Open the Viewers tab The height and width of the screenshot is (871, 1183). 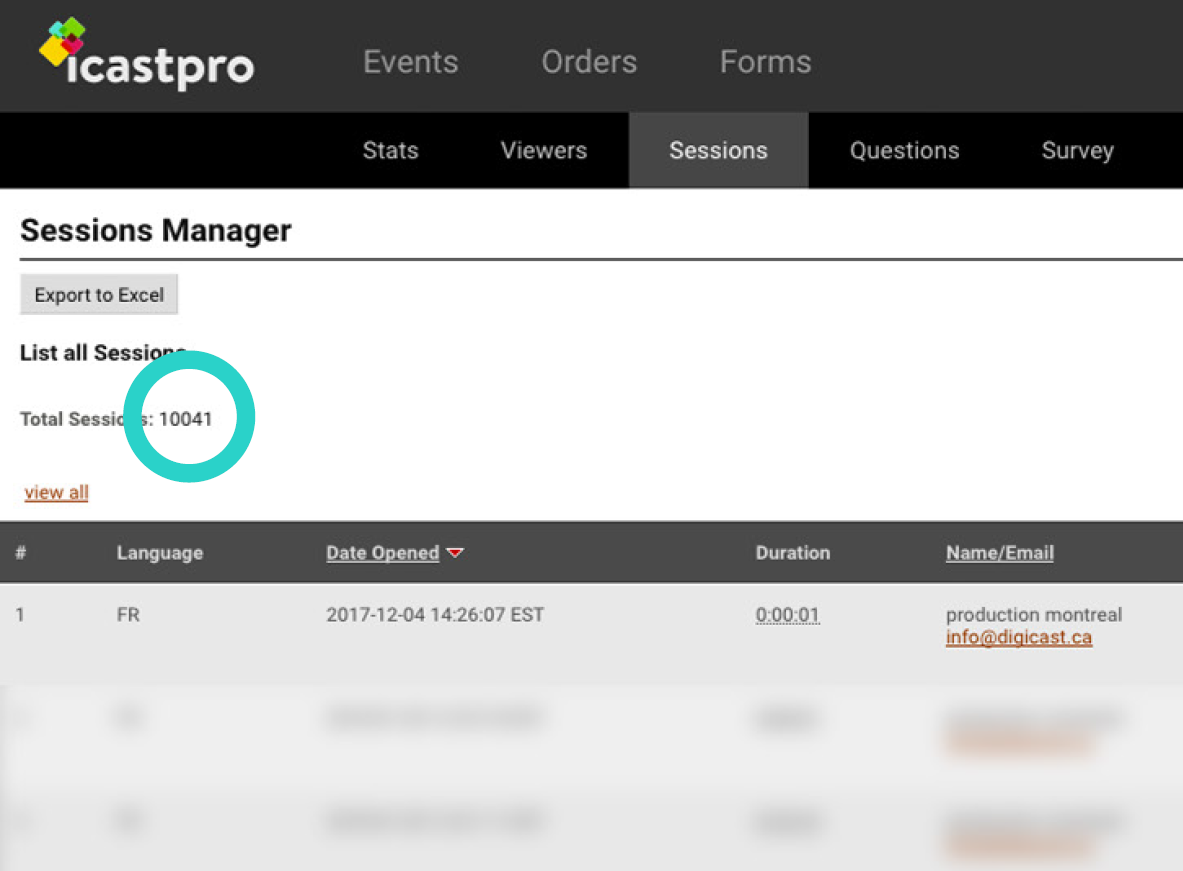(543, 151)
